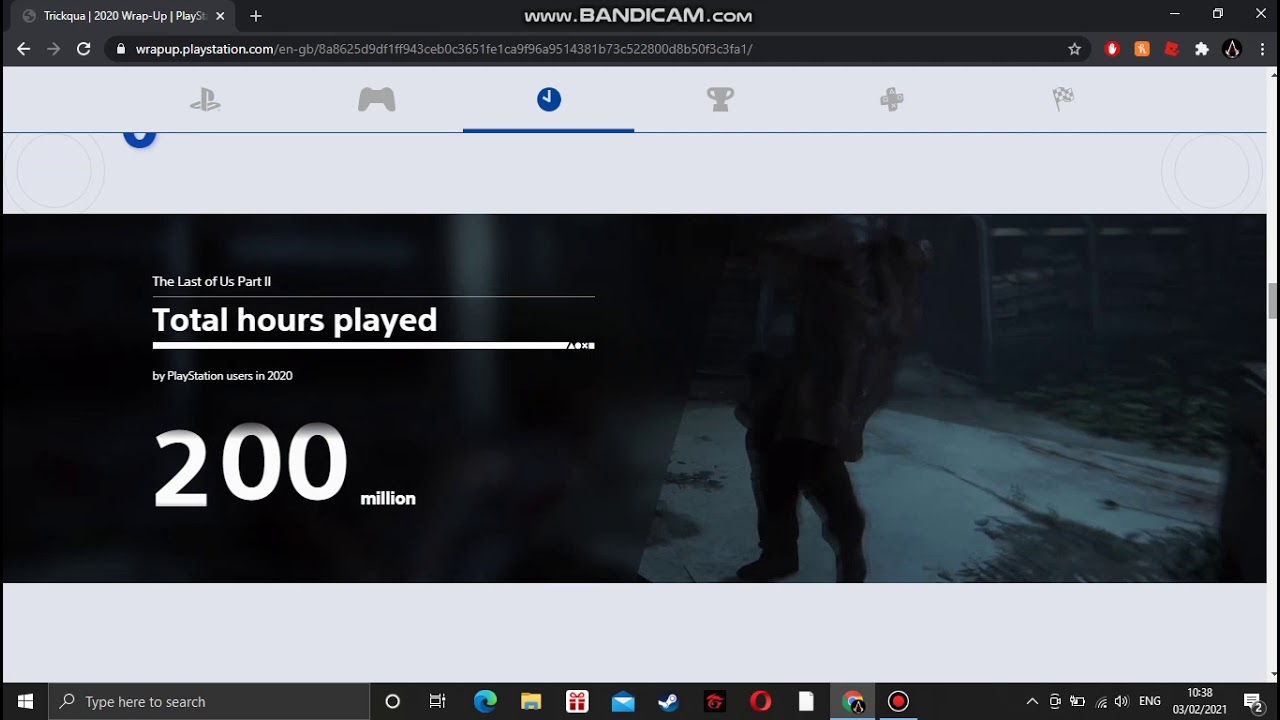
Task: Open a new browser tab
Action: tap(256, 16)
